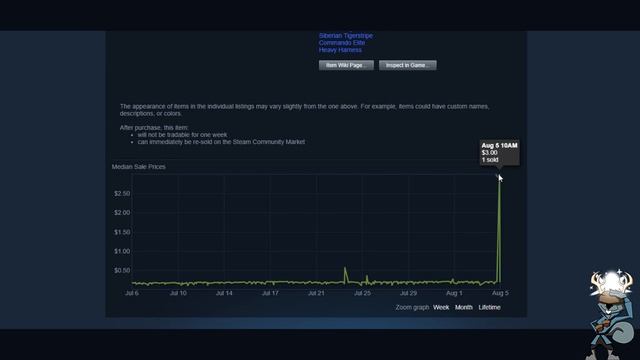This screenshot has height=360, width=640.
Task: Click the Jul 25 axis label
Action: pyautogui.click(x=362, y=293)
